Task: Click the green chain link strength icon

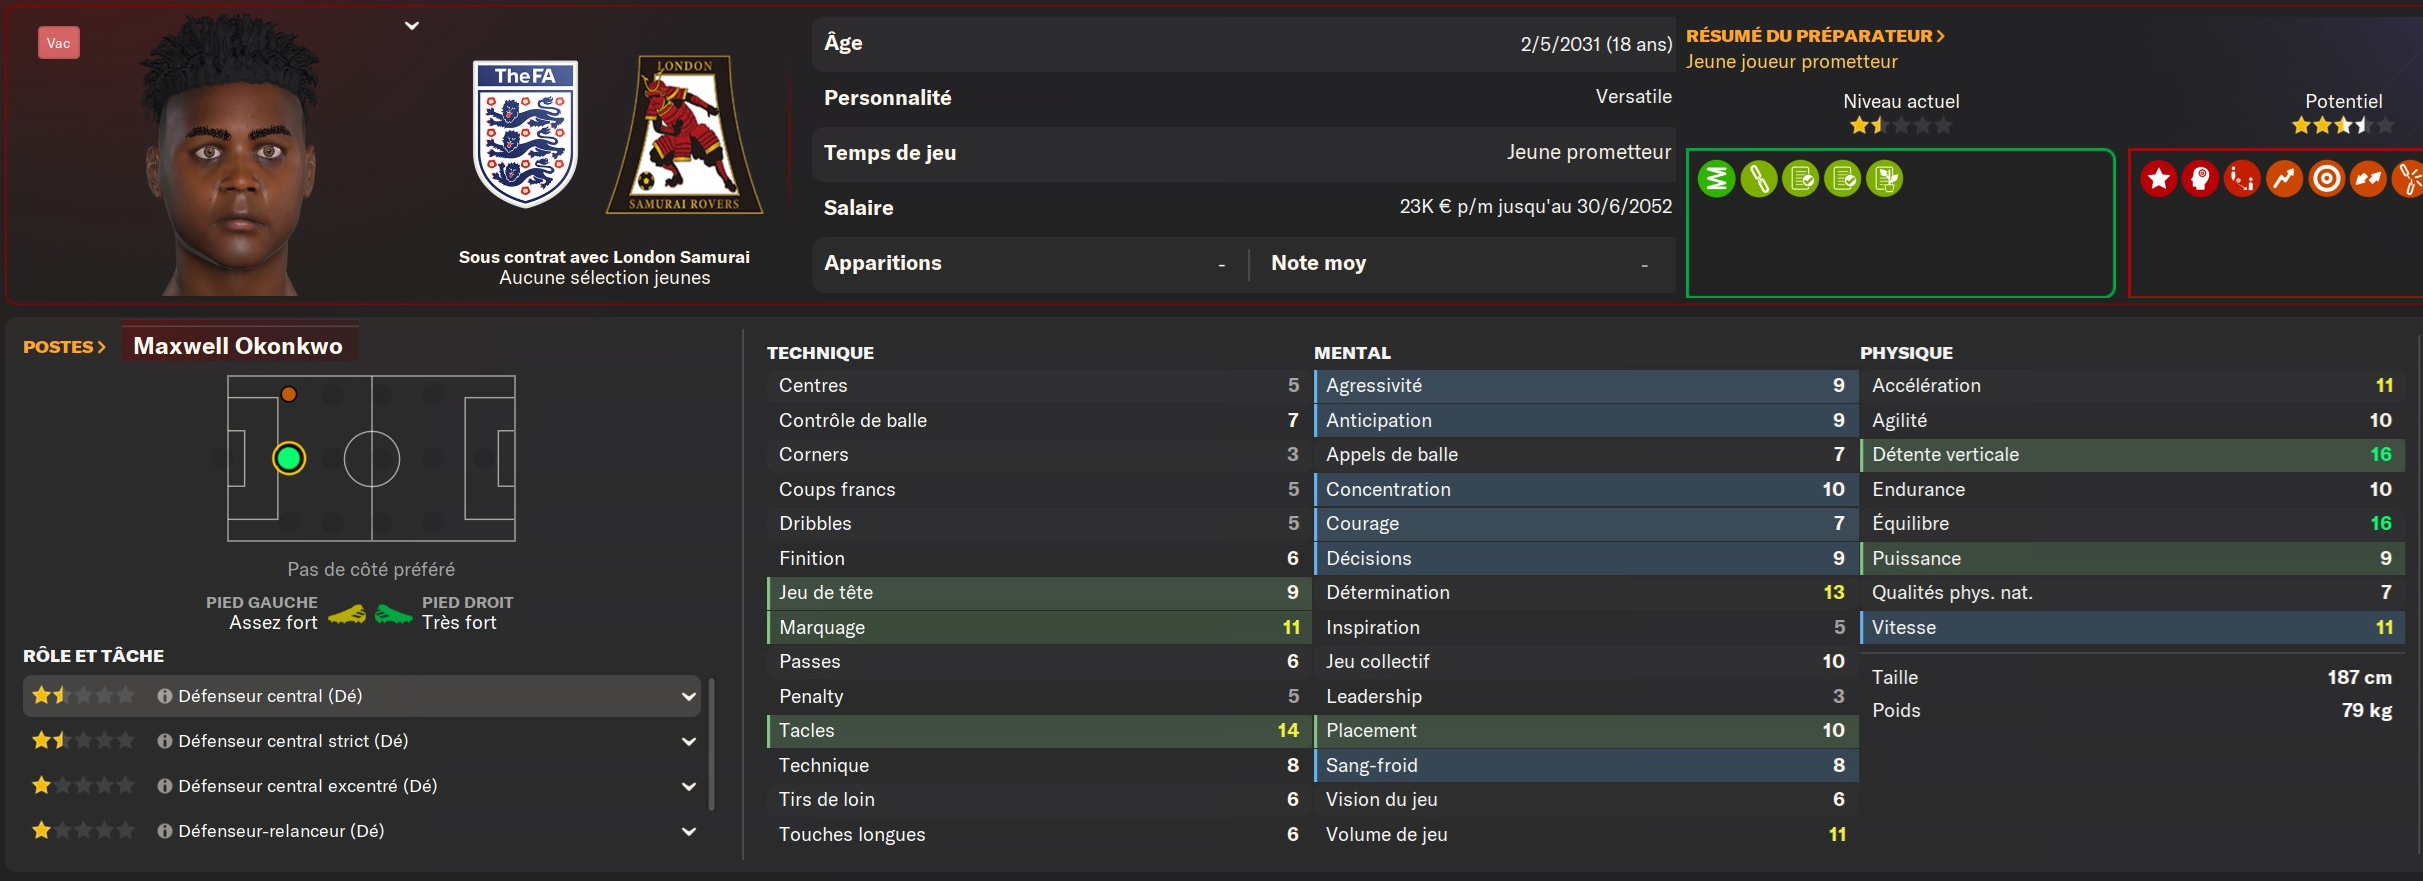Action: point(1758,179)
